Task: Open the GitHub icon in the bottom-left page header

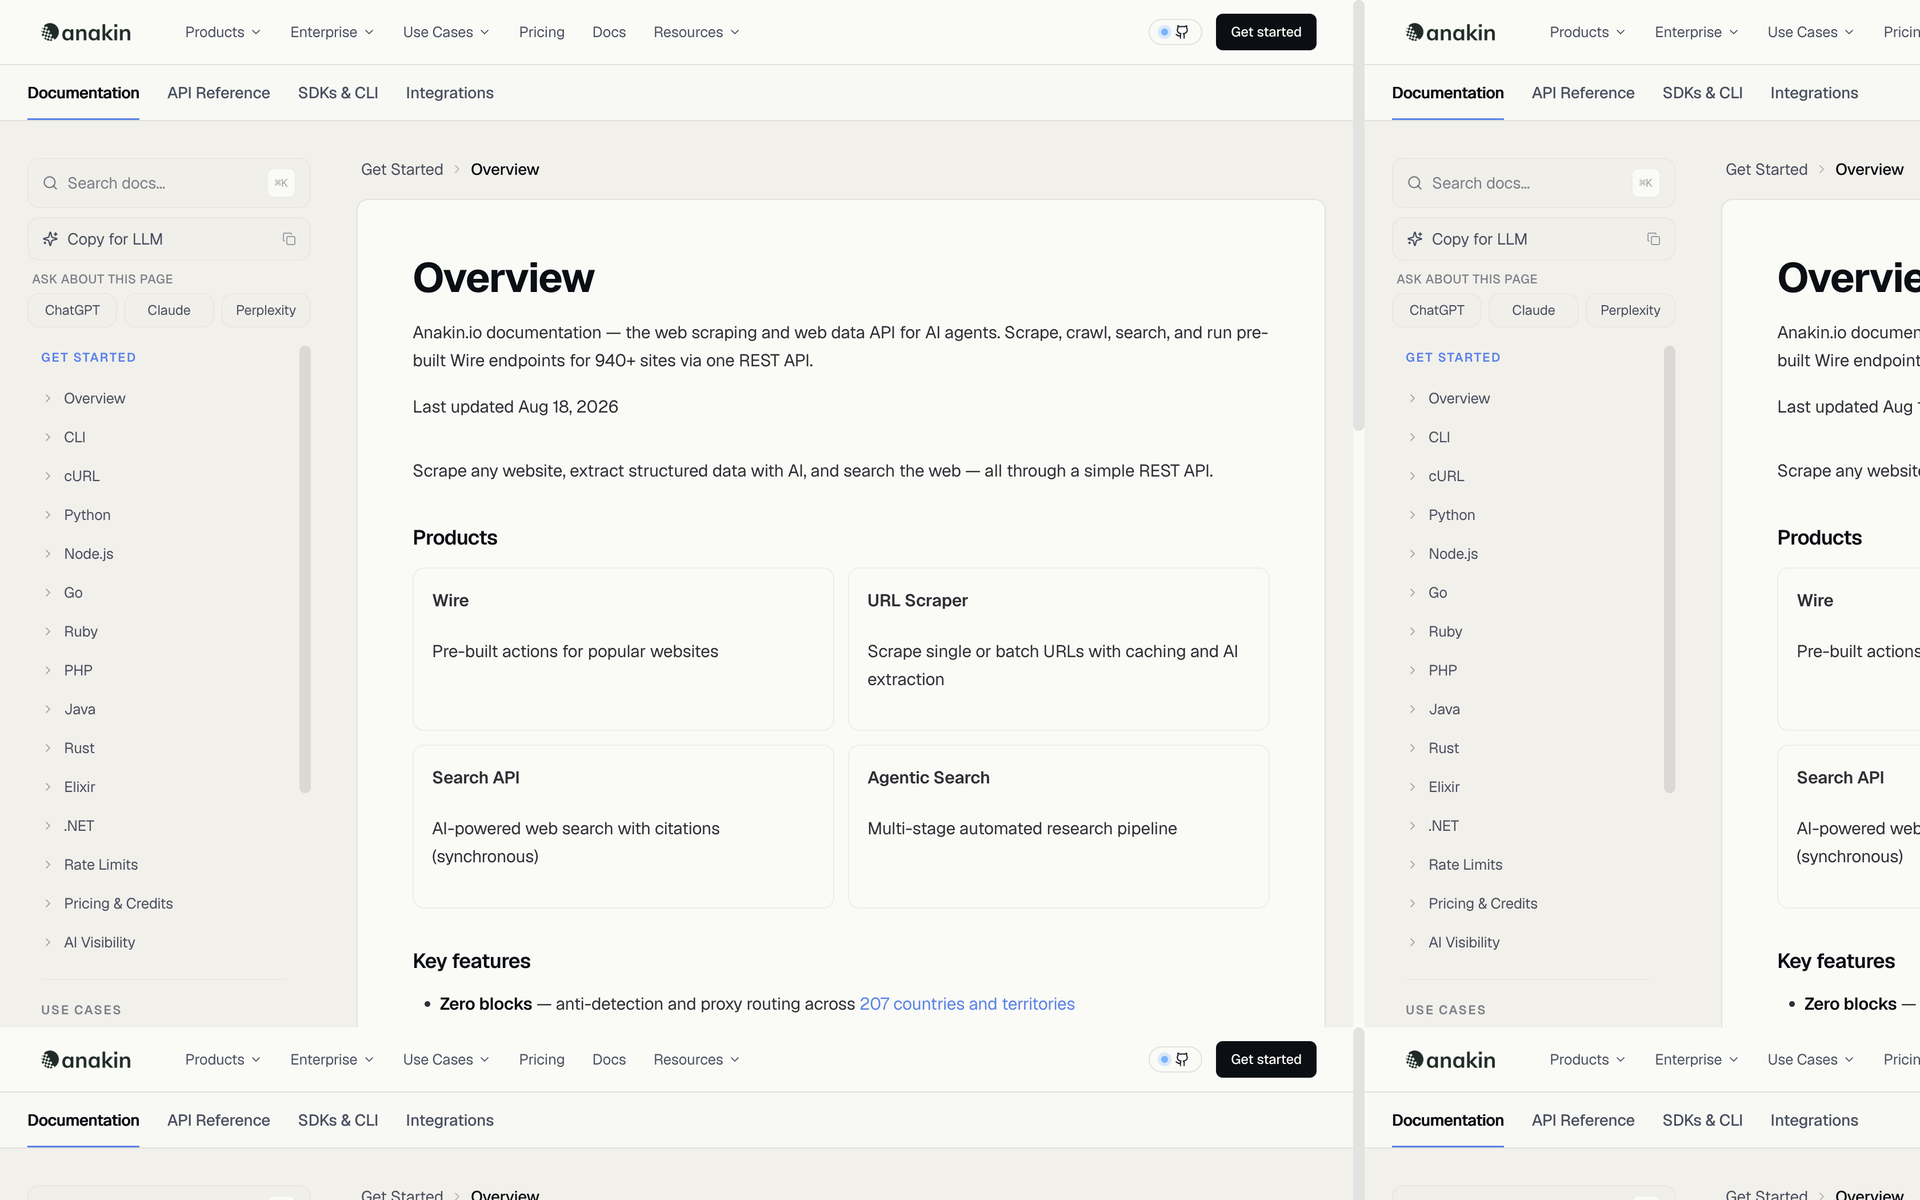Action: 1182,1059
